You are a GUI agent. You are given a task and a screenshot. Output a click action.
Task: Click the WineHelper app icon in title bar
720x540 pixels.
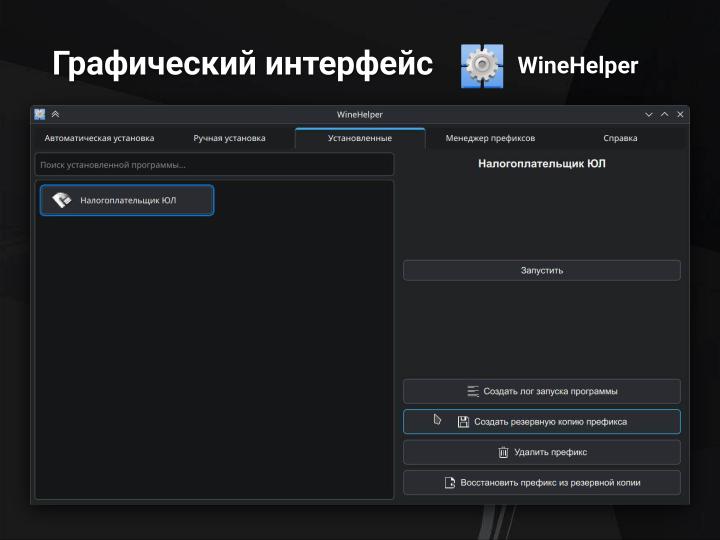click(40, 114)
